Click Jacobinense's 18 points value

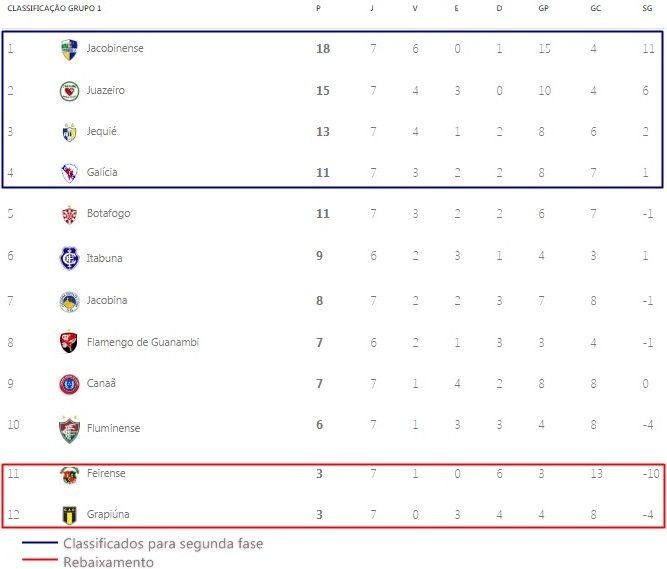pos(323,49)
